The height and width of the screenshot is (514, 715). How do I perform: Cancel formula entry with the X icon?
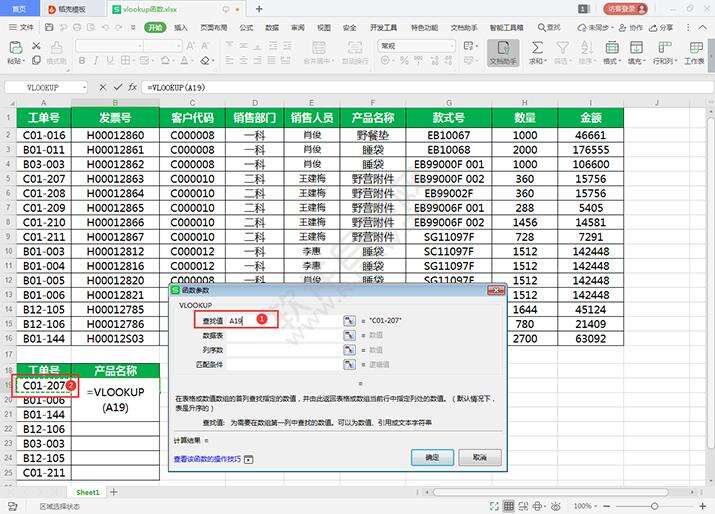[x=104, y=87]
